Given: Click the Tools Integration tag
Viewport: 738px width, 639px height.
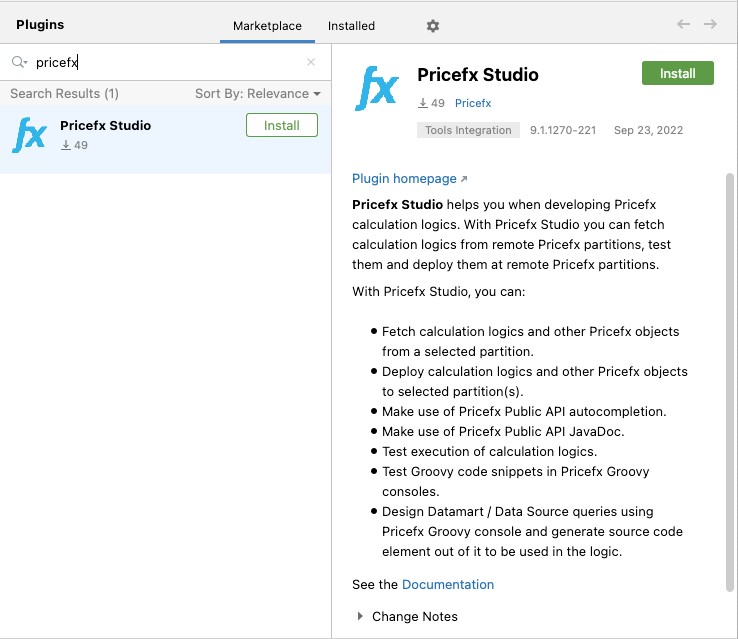Looking at the screenshot, I should pos(468,130).
